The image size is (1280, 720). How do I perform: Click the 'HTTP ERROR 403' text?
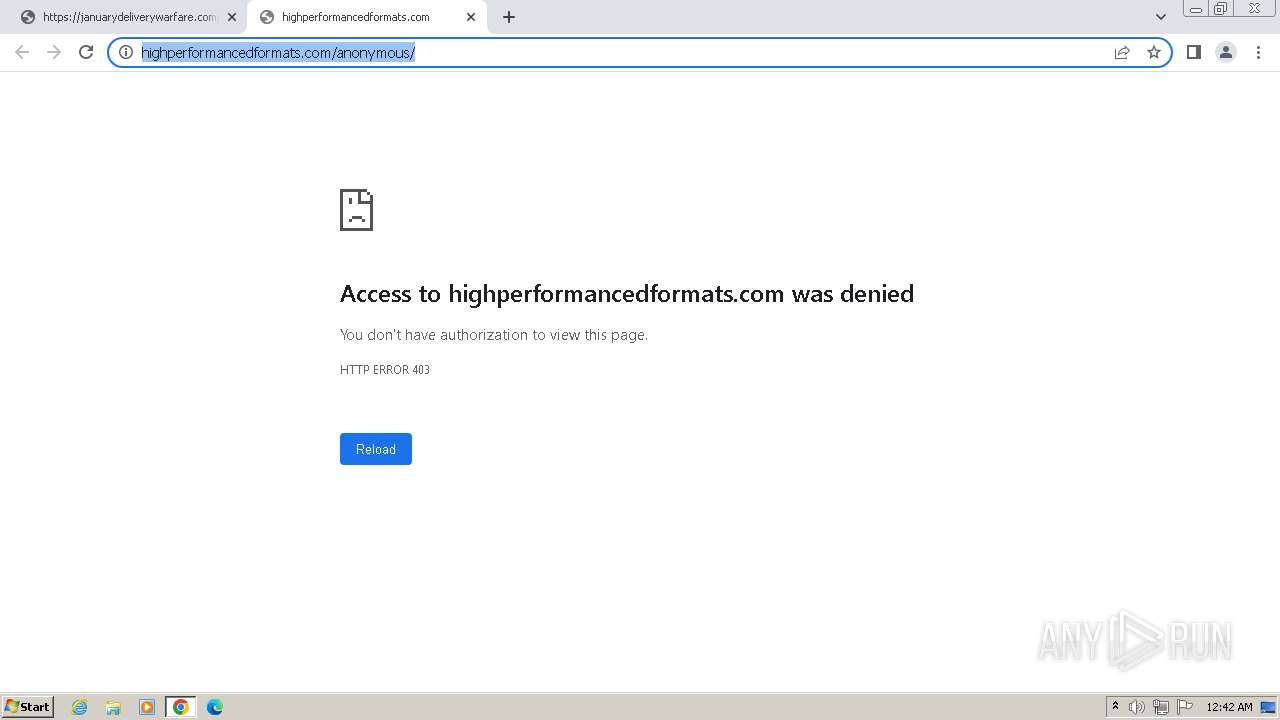[385, 370]
